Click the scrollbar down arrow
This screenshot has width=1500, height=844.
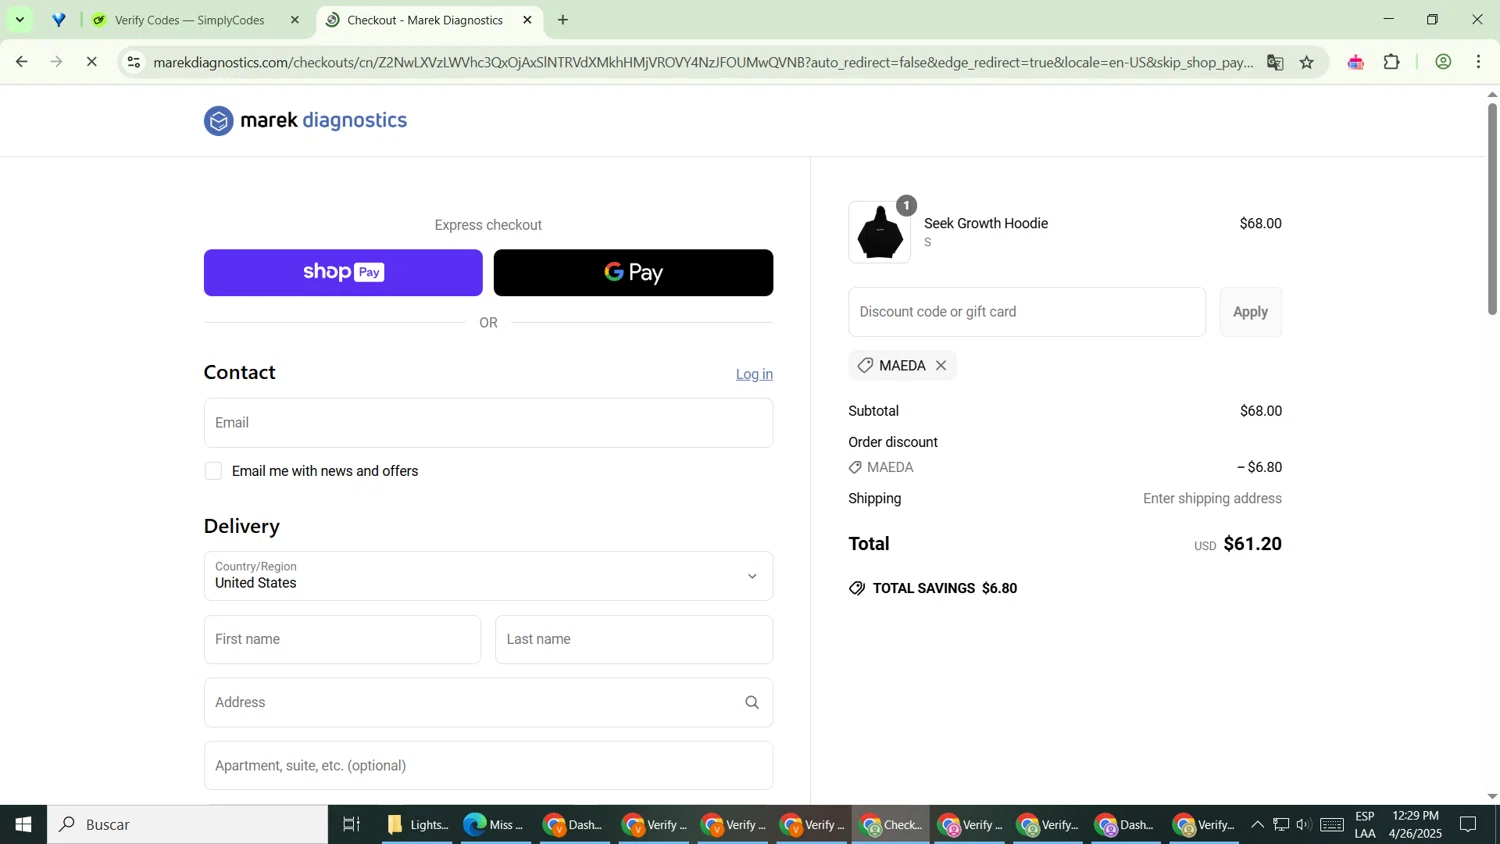point(1492,797)
